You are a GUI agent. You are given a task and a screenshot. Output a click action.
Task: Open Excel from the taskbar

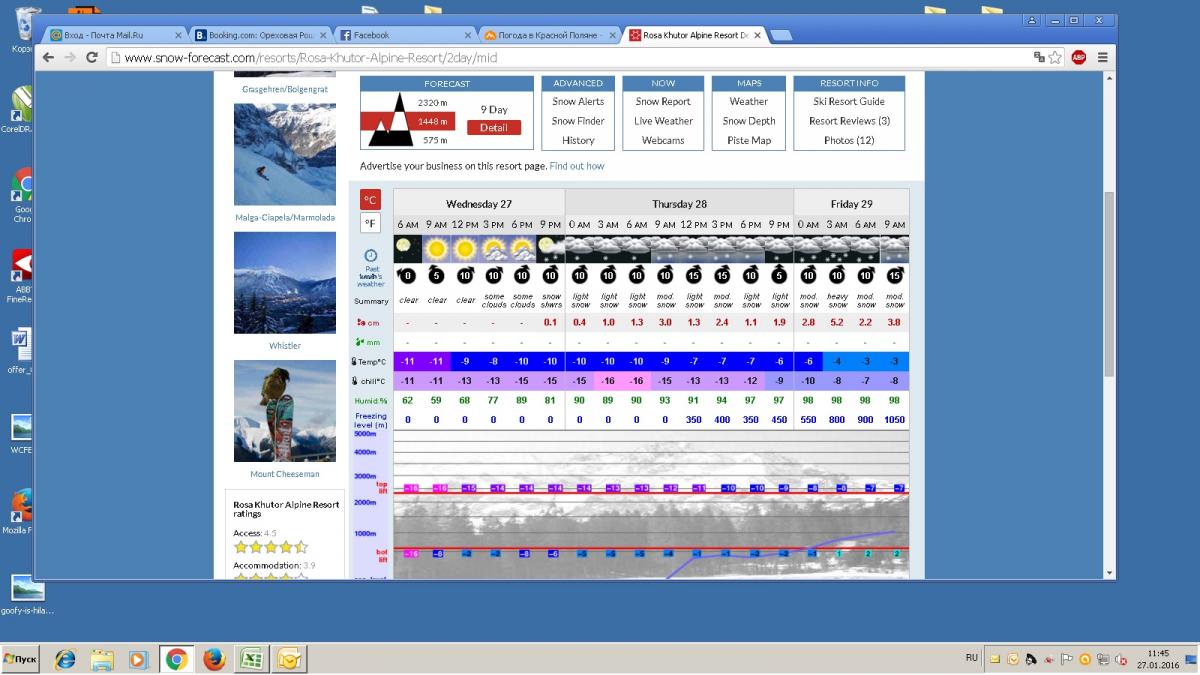[x=250, y=659]
